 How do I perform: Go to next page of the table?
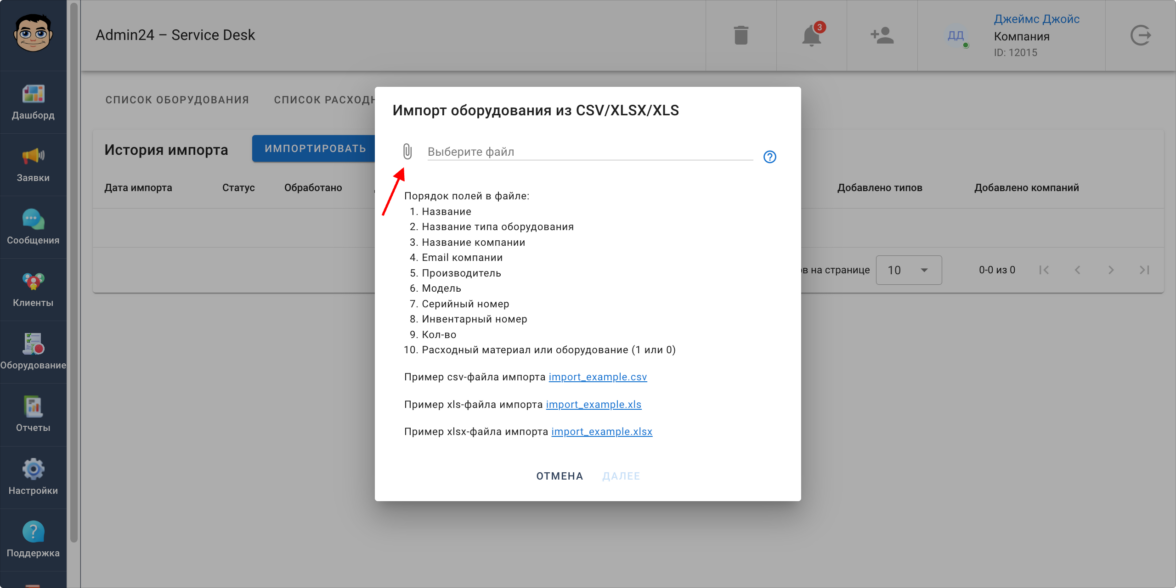[x=1111, y=270]
